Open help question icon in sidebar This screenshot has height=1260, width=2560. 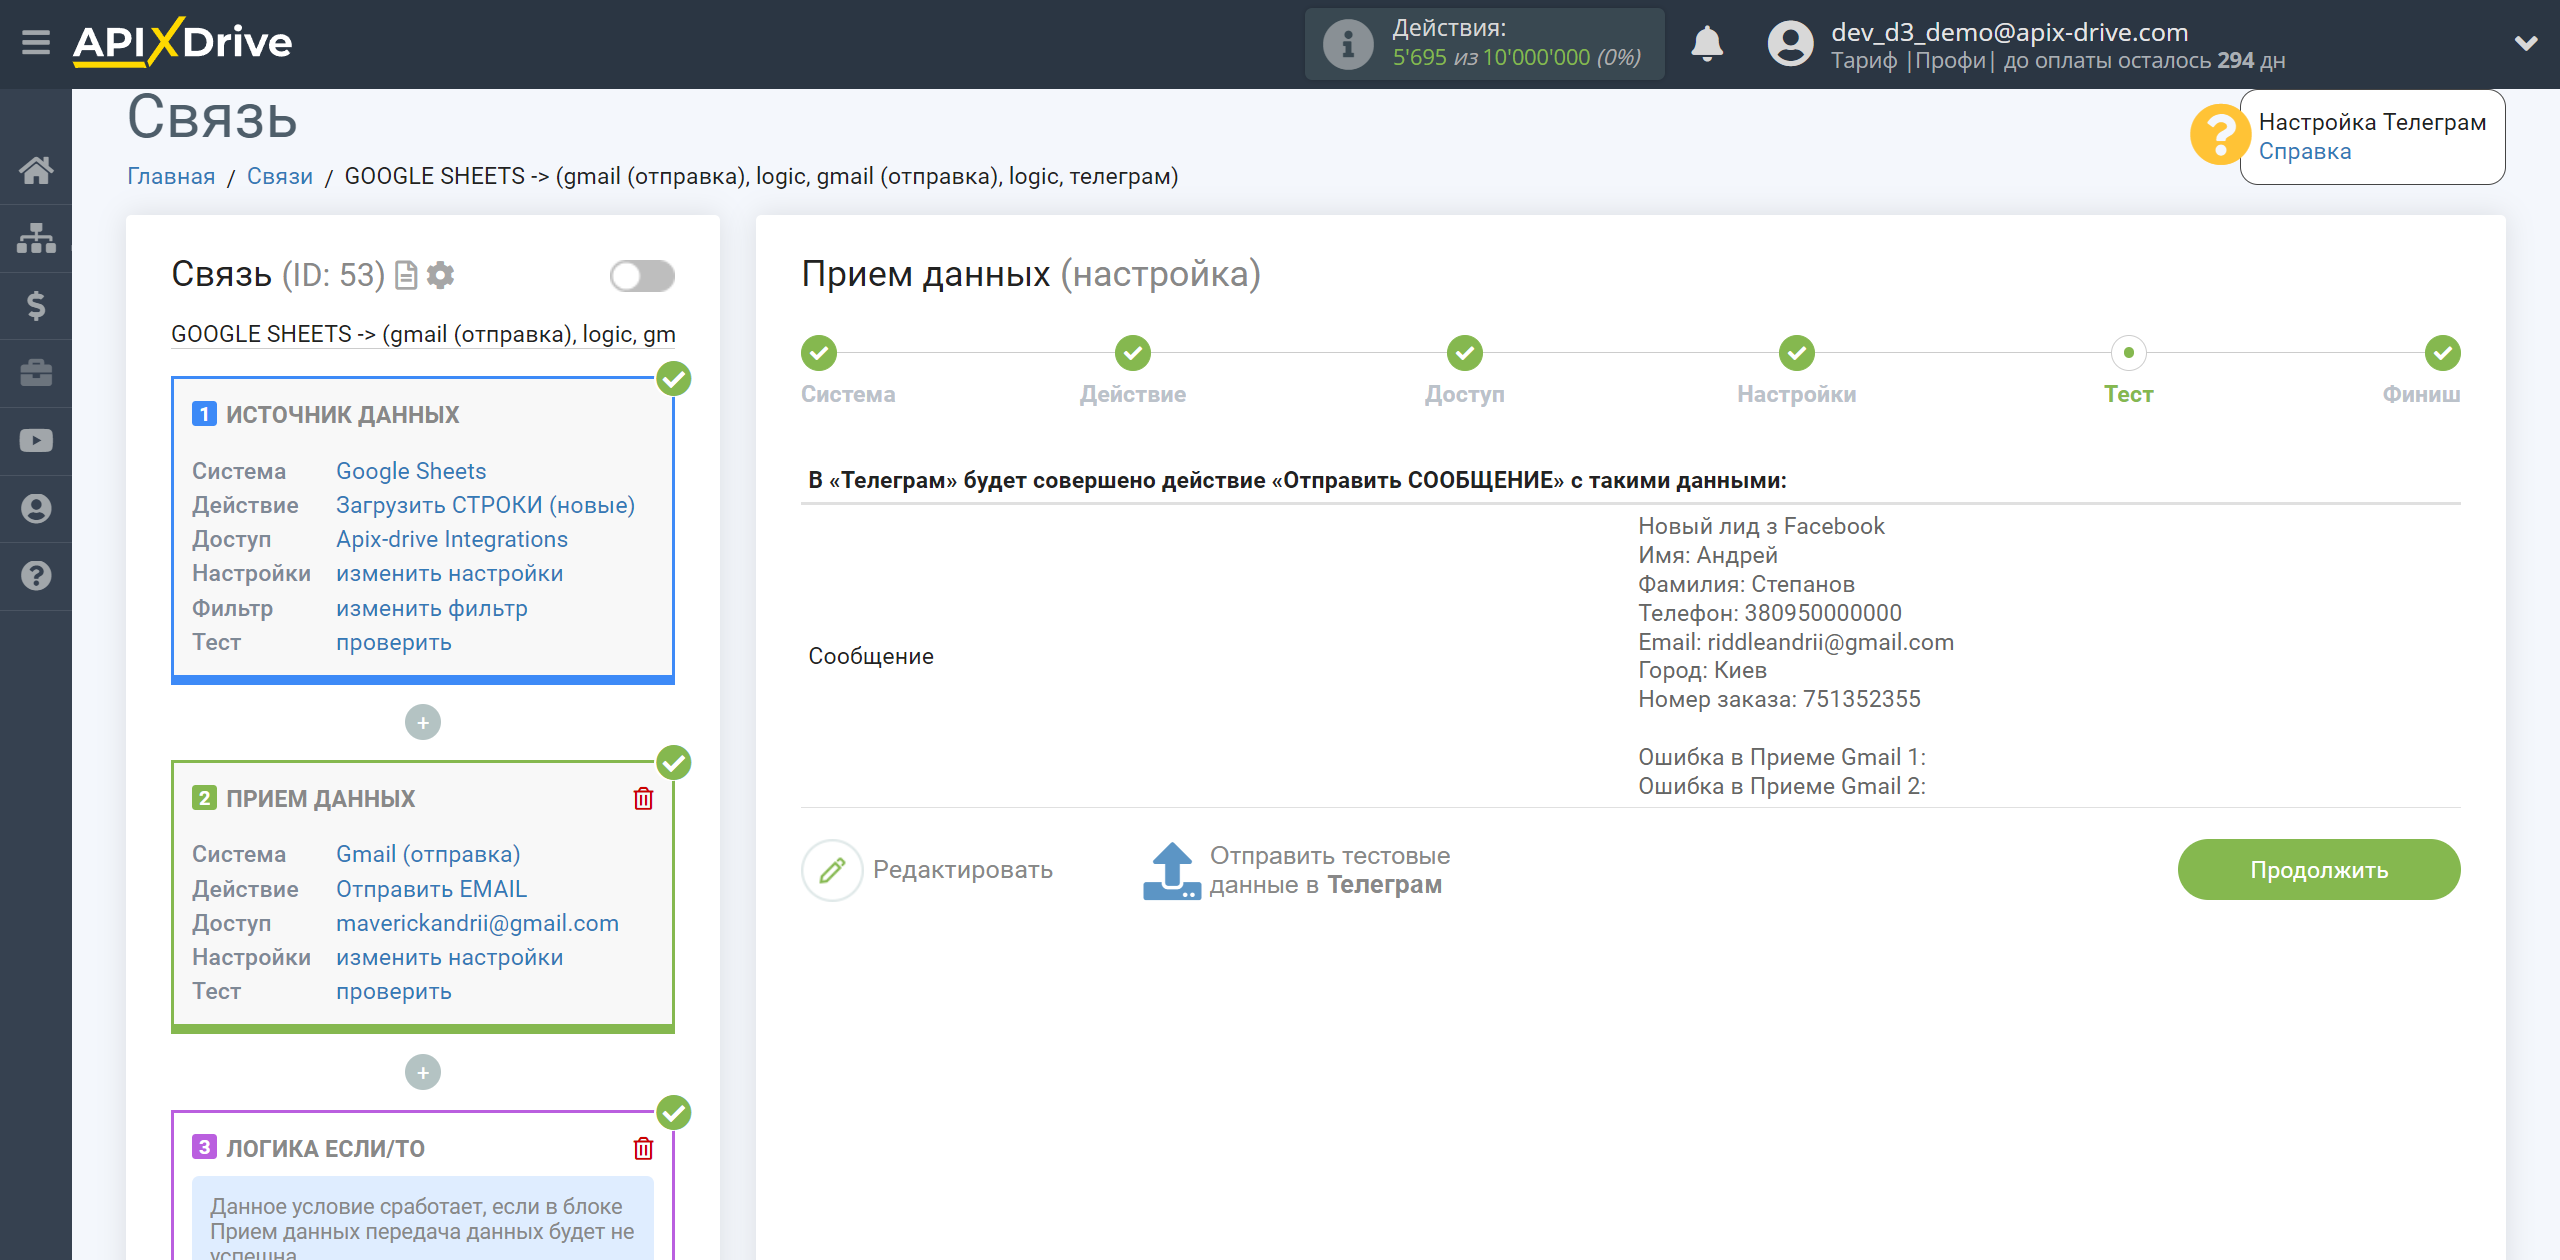[36, 576]
